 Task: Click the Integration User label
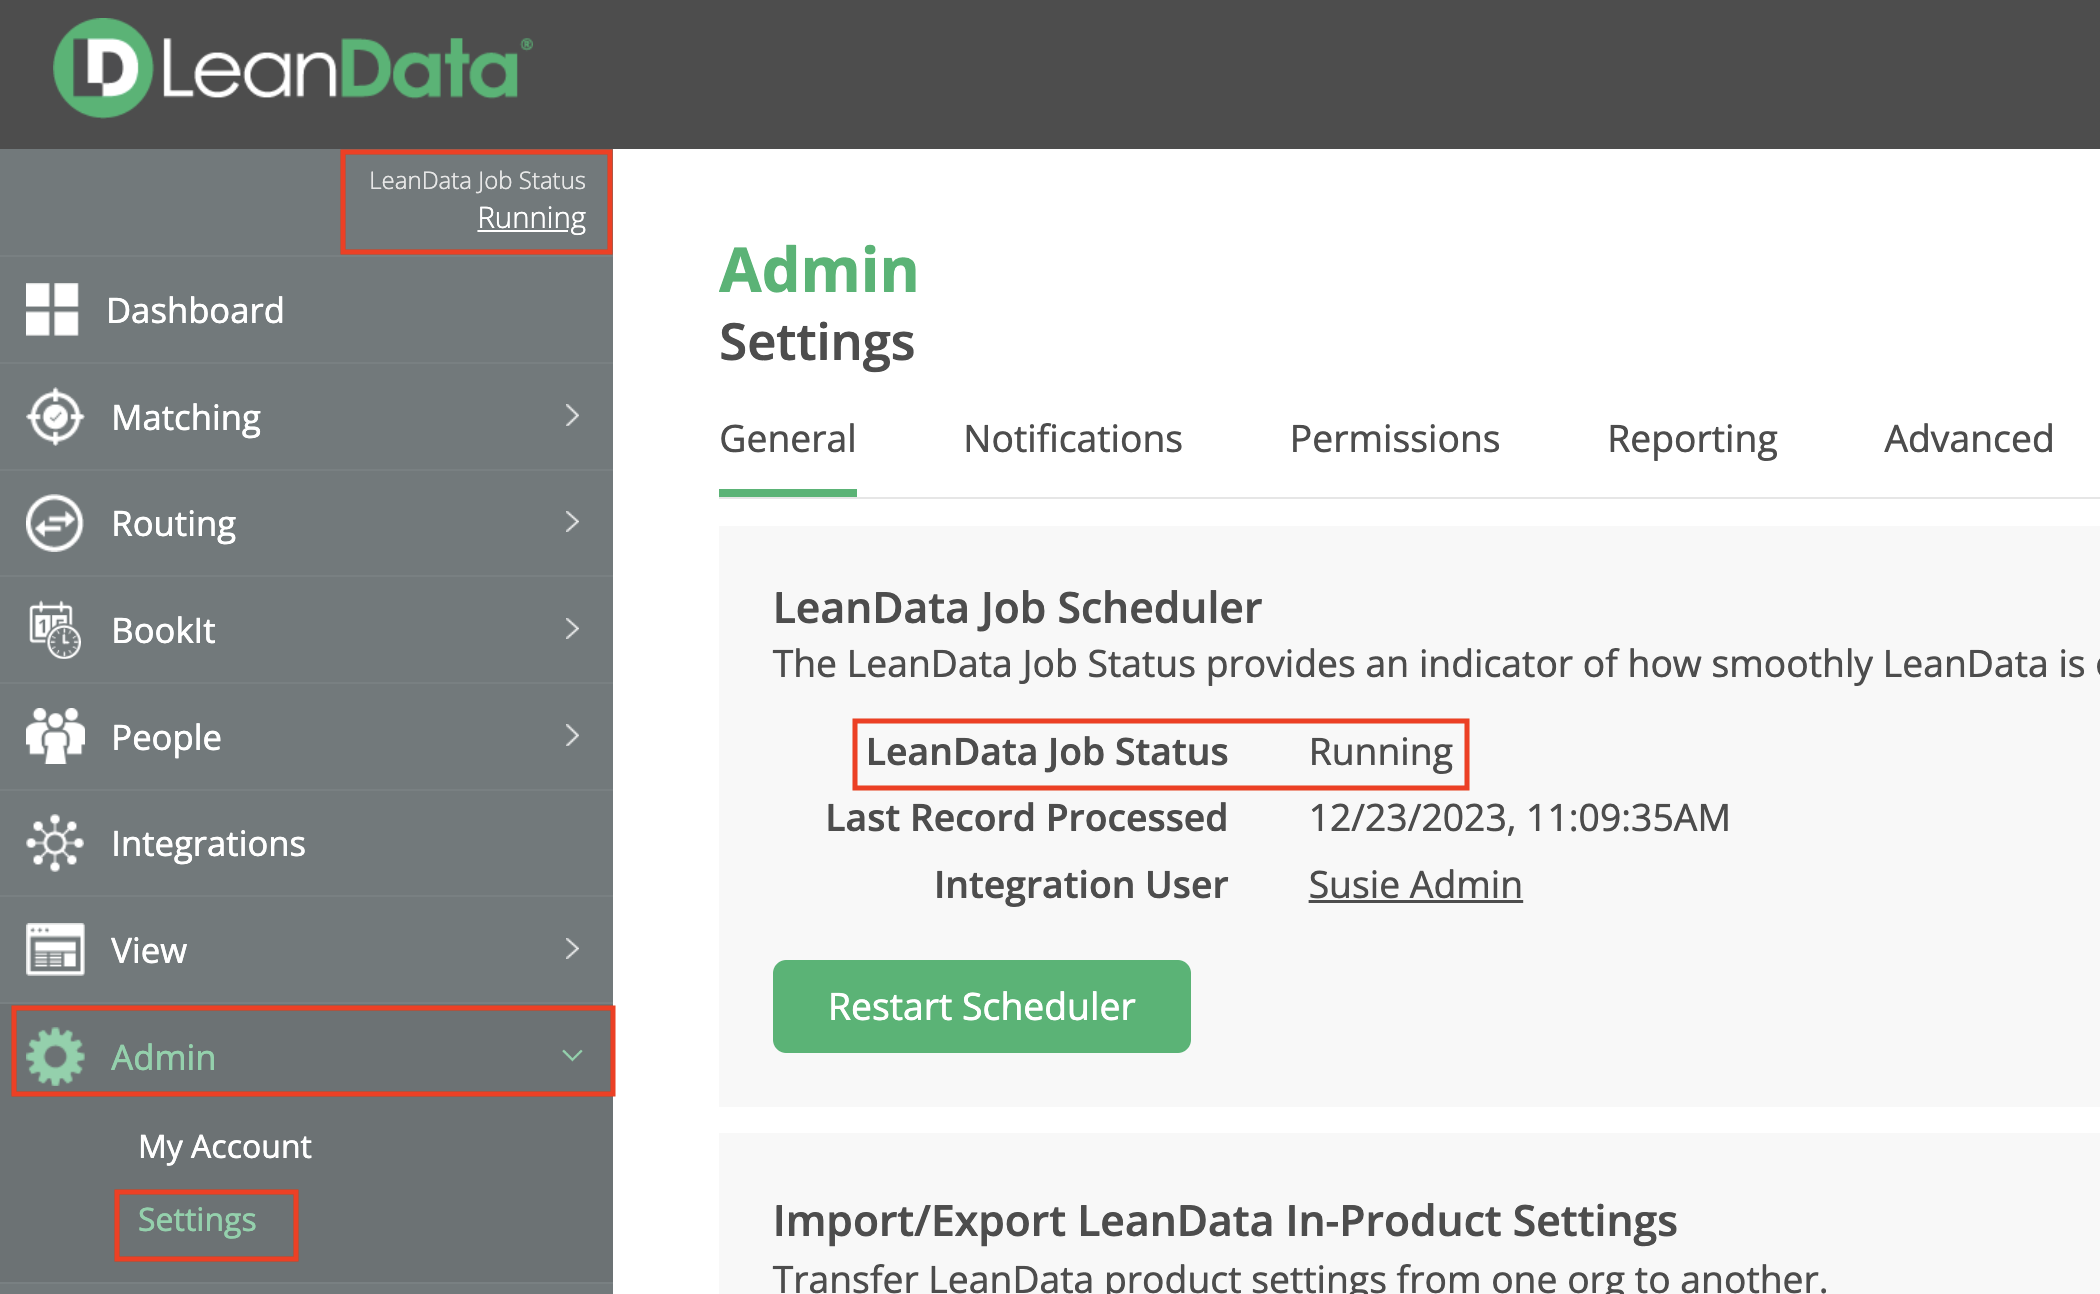coord(1081,885)
